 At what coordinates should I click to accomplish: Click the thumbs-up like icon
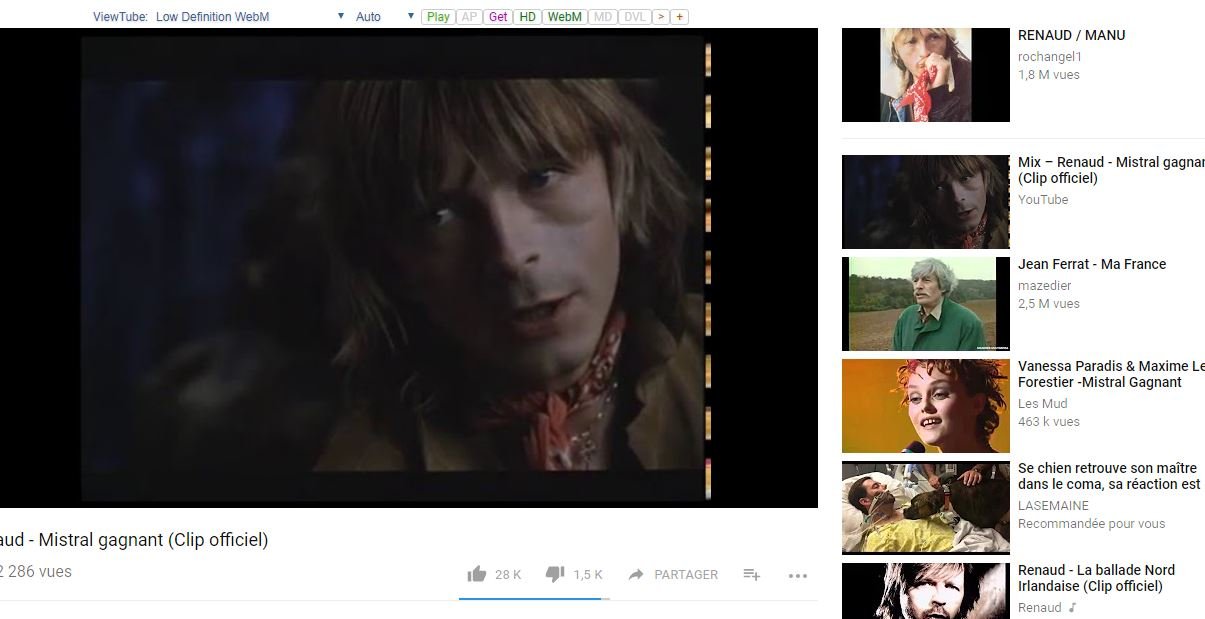[x=477, y=574]
